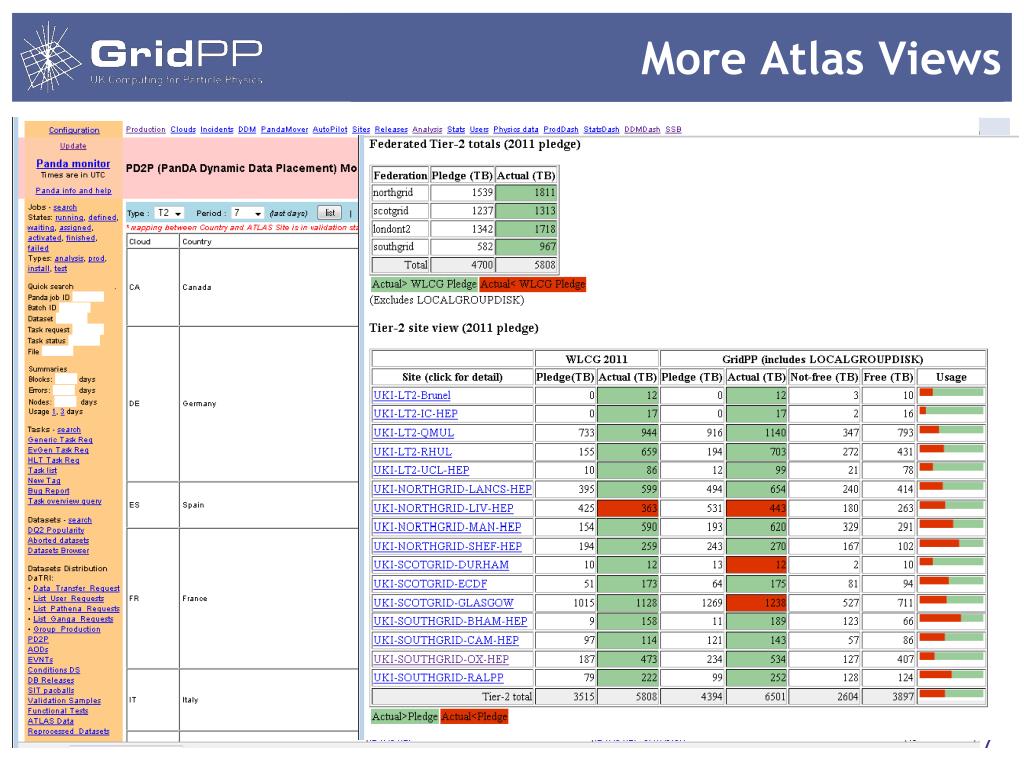Click the green 'Actual> WLCG Pledge' legend swatch

(x=424, y=284)
